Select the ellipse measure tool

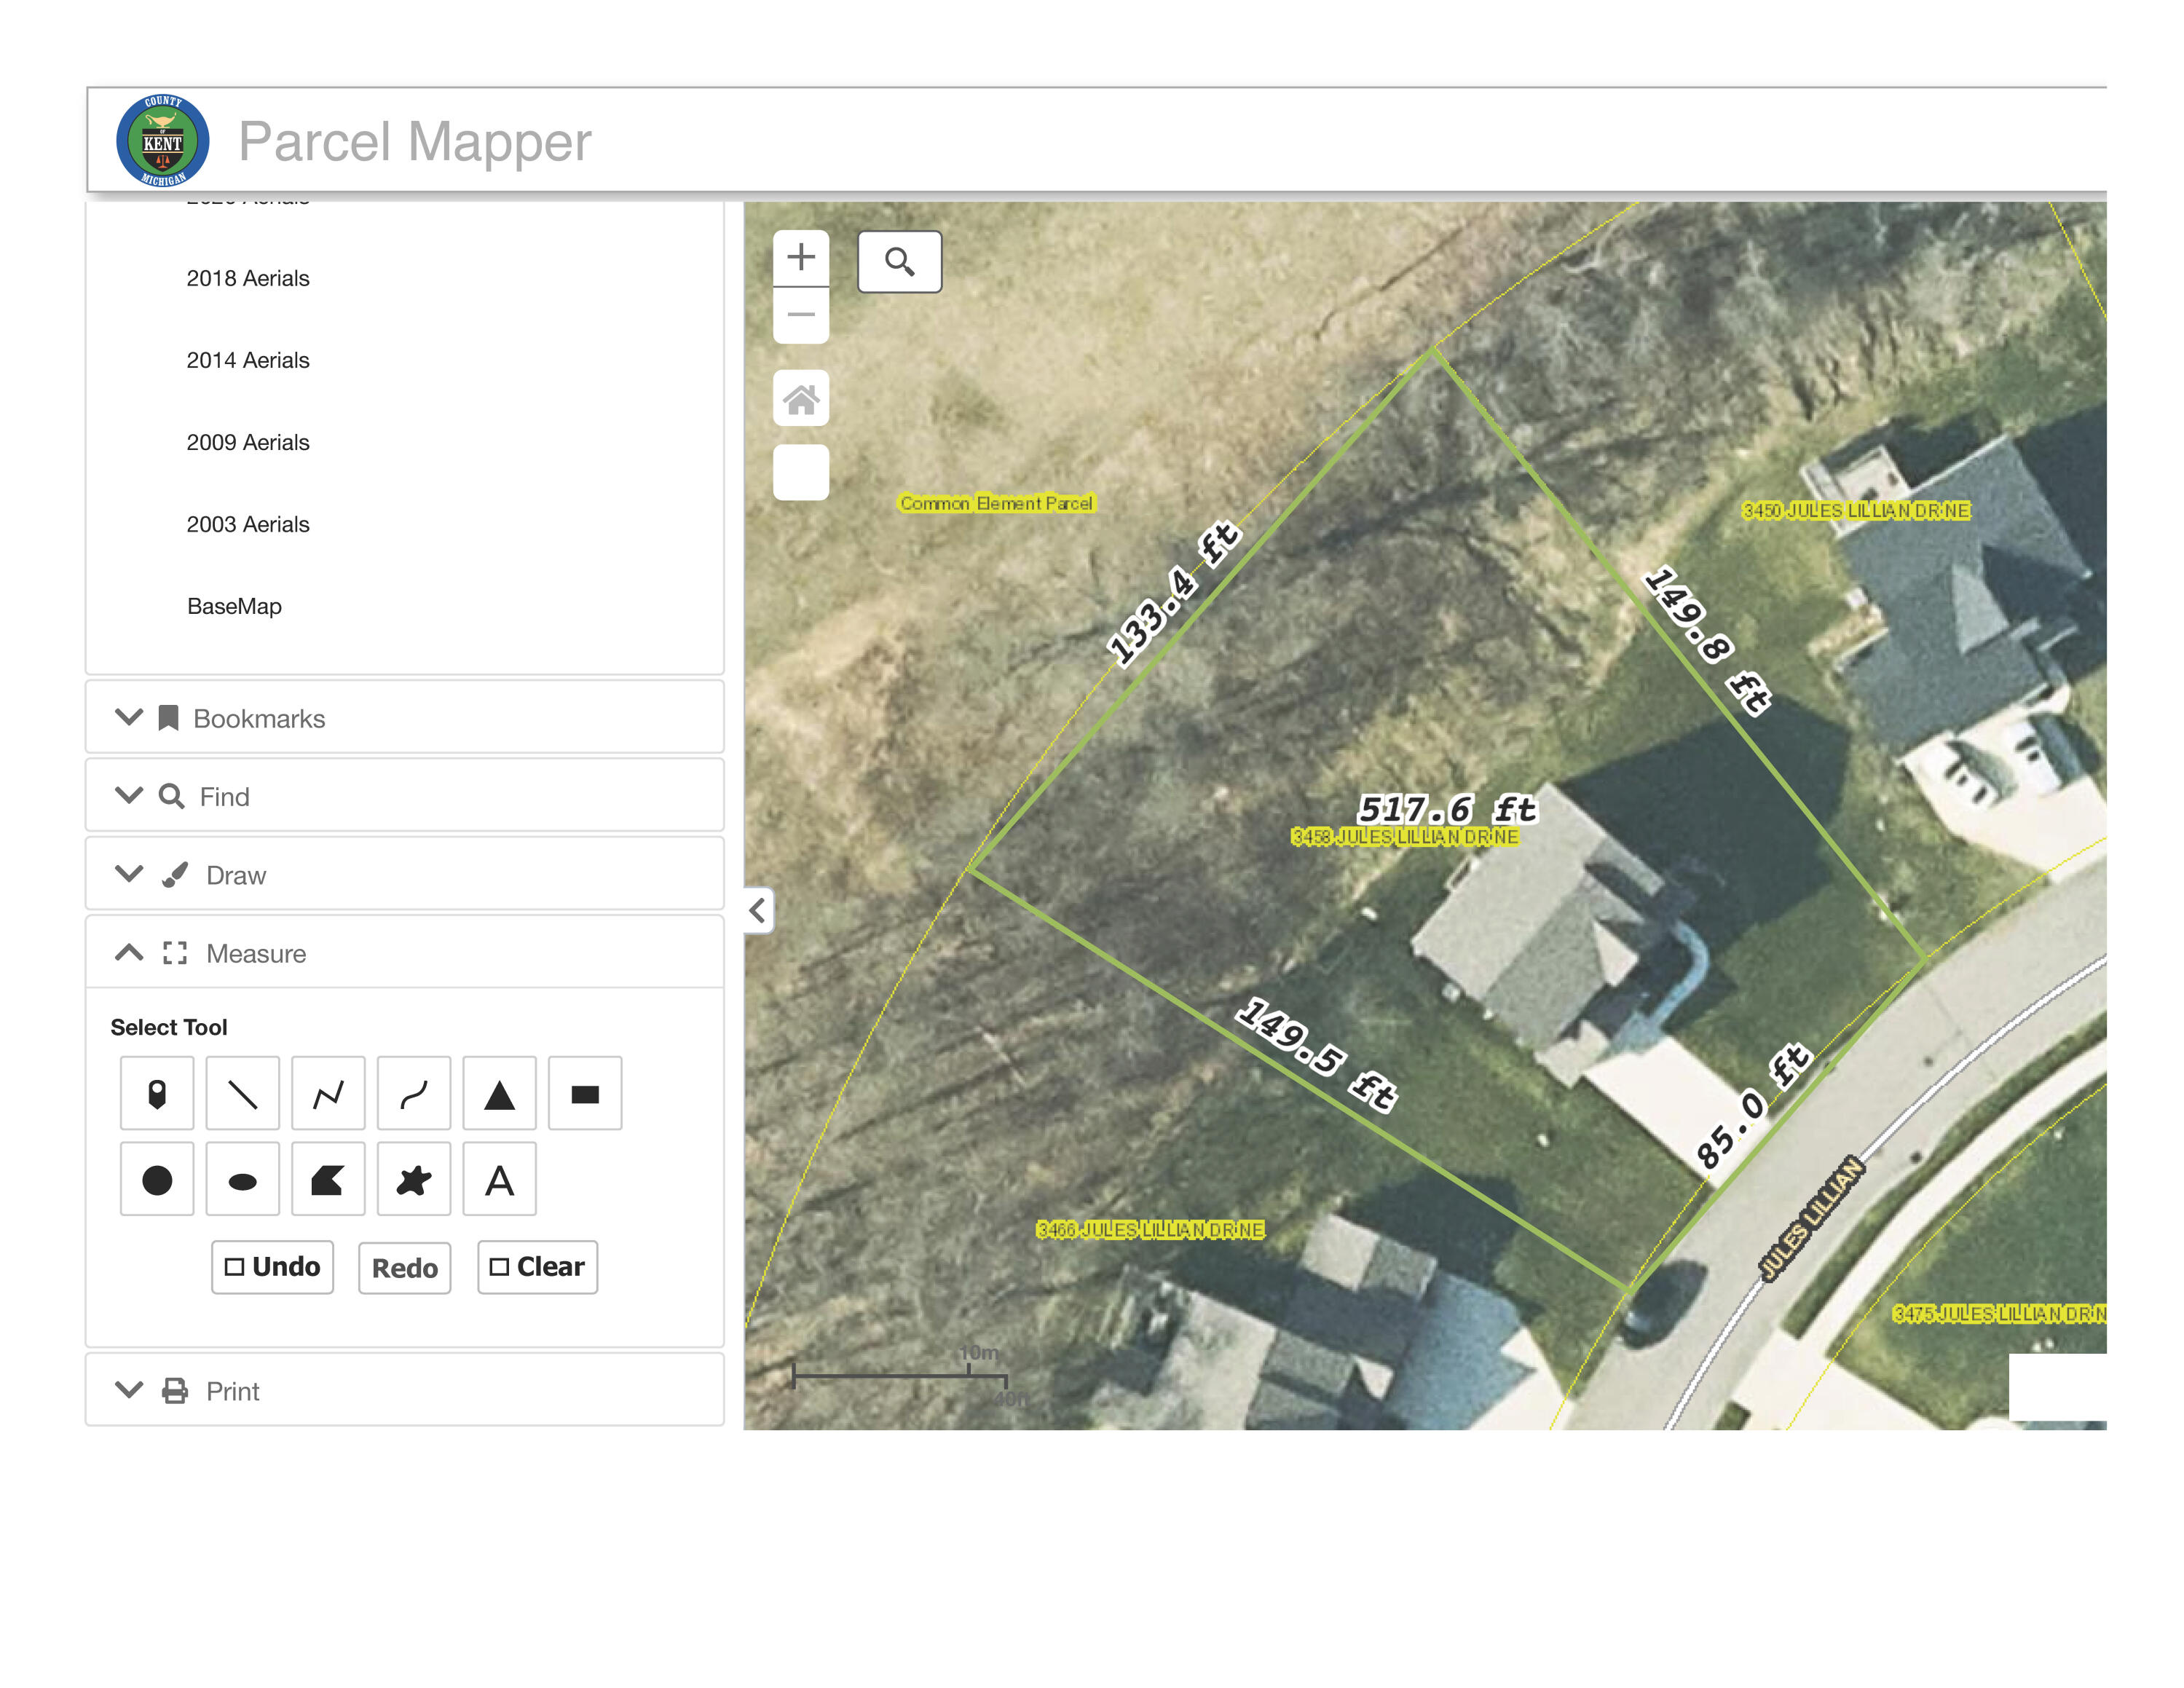(242, 1179)
